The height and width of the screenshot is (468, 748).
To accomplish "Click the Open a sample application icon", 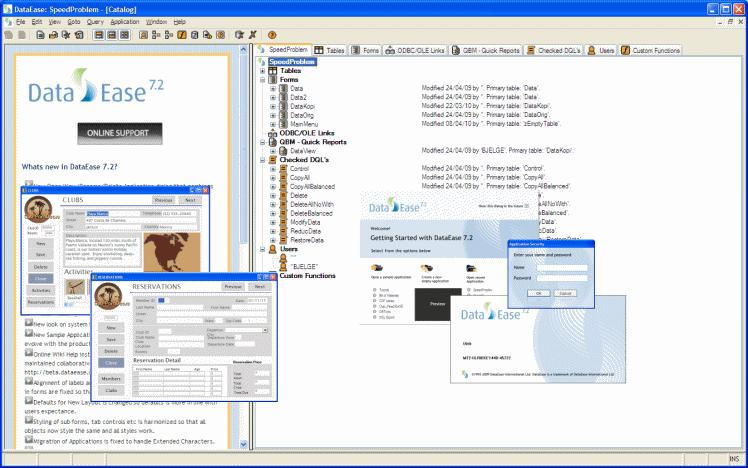I will coord(377,268).
